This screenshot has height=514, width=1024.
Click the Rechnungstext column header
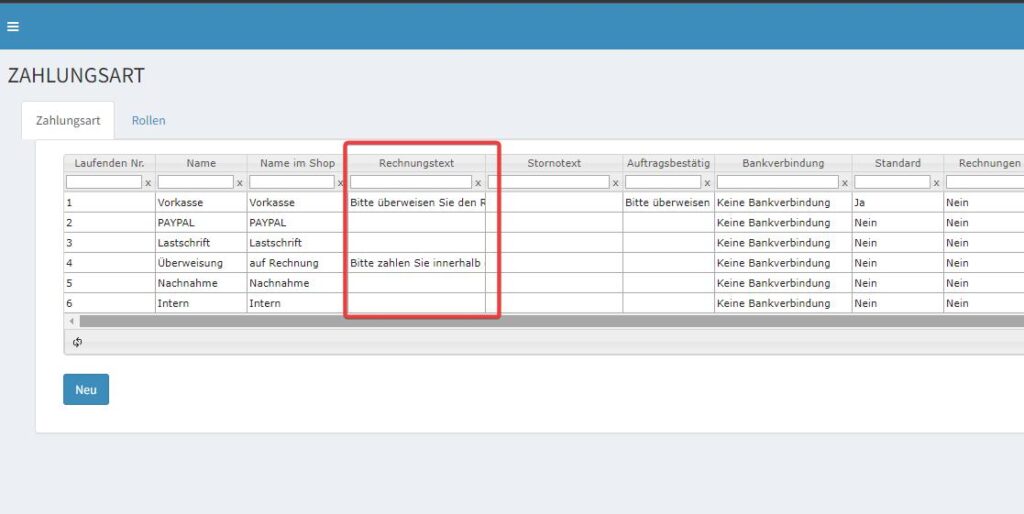point(416,163)
